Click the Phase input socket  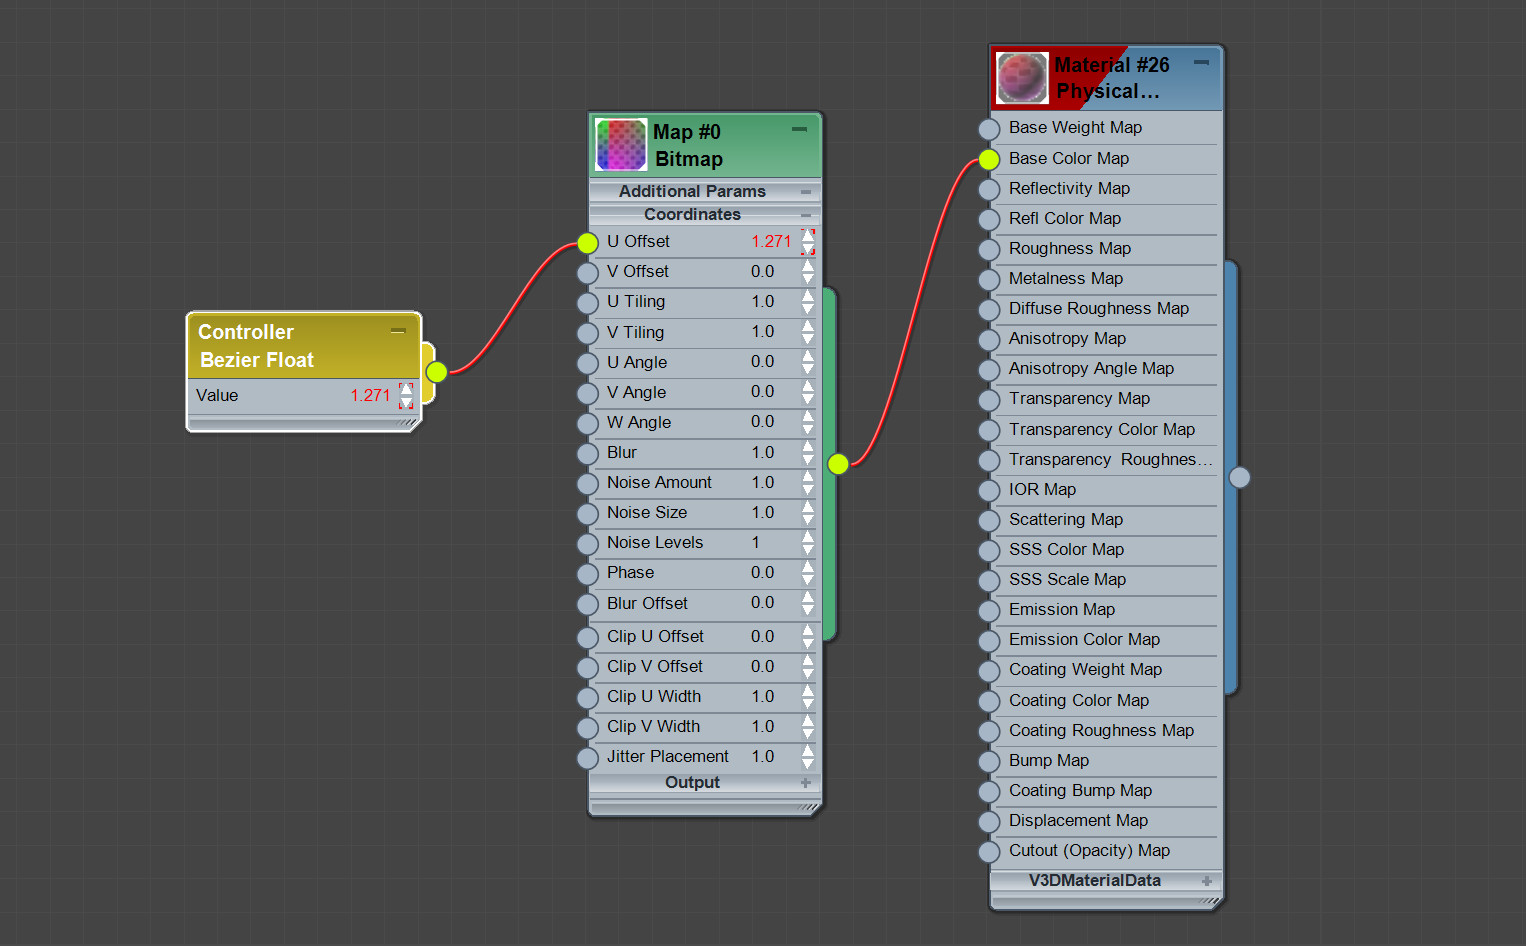(588, 574)
